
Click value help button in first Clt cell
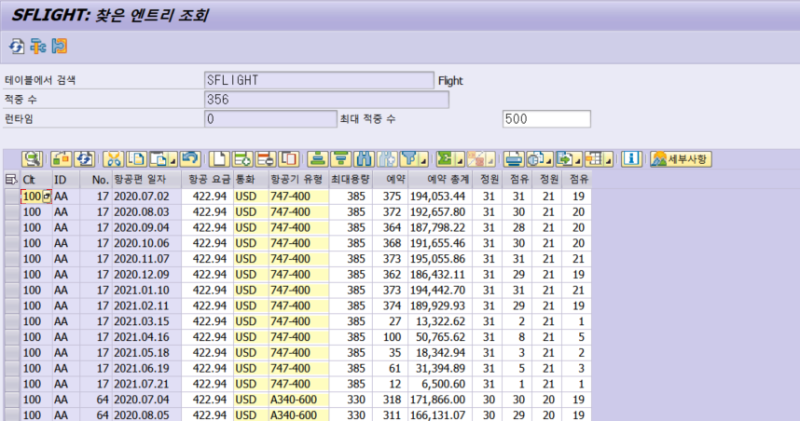pyautogui.click(x=46, y=196)
